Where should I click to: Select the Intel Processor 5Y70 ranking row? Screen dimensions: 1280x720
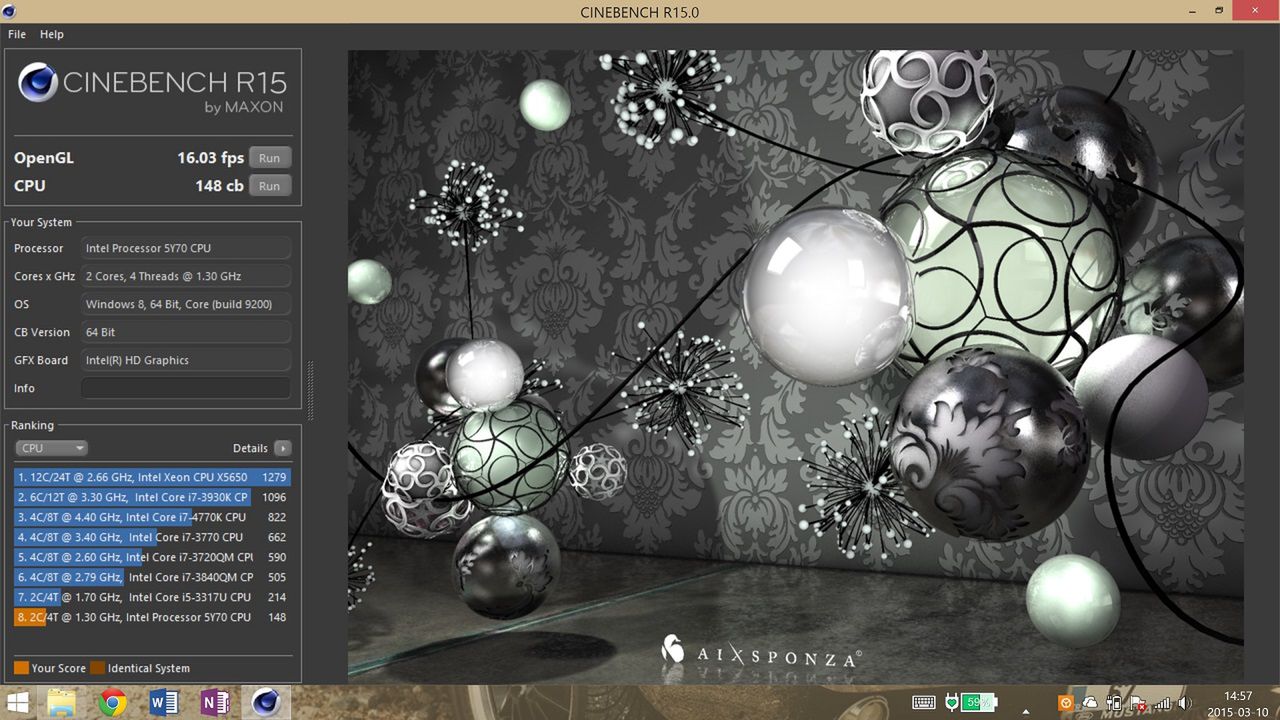click(x=152, y=617)
